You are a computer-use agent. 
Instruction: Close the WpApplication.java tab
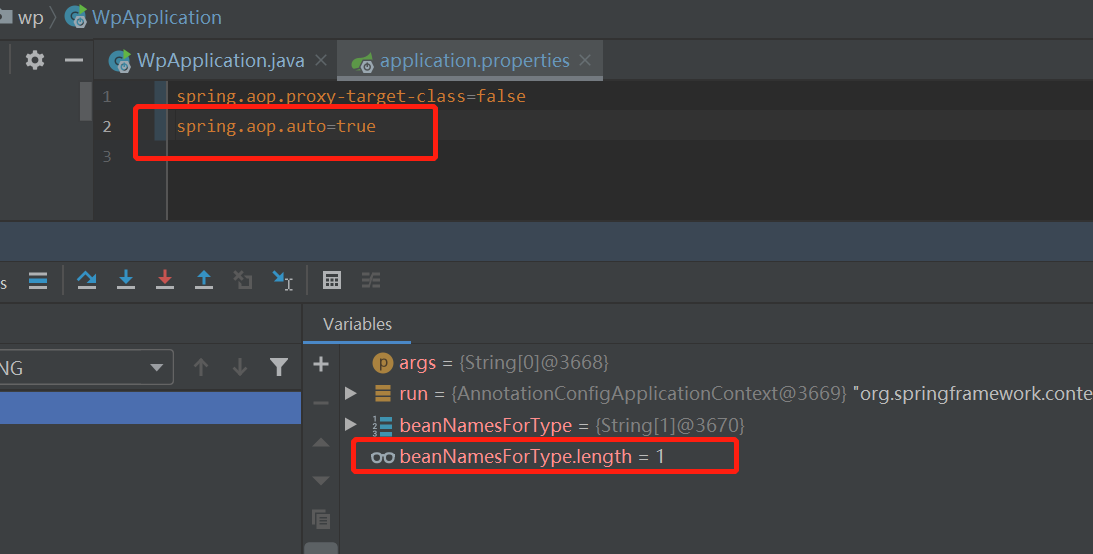pos(321,61)
